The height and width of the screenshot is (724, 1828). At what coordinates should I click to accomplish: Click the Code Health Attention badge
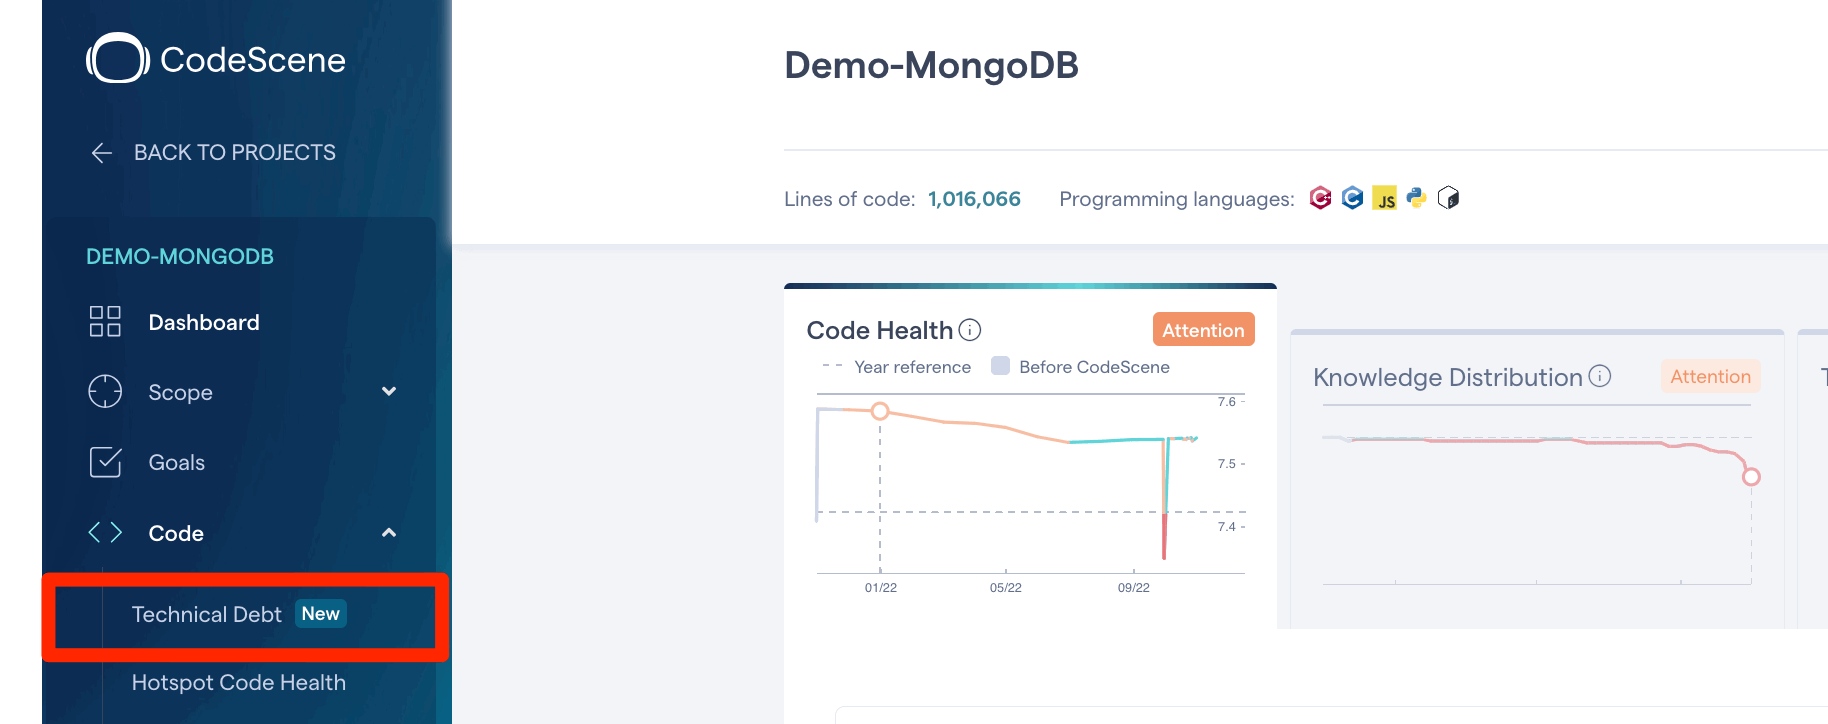[x=1203, y=330]
